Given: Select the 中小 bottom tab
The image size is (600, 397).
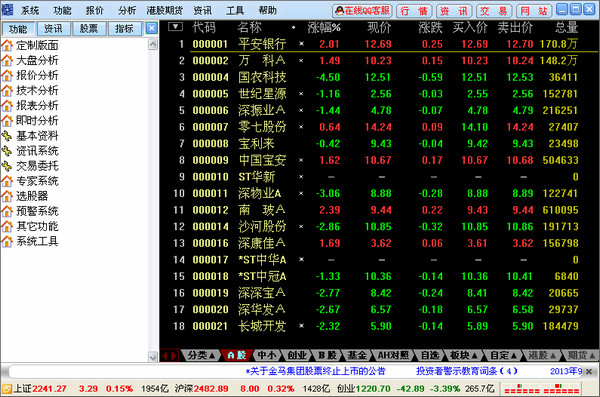Looking at the screenshot, I should tap(267, 355).
